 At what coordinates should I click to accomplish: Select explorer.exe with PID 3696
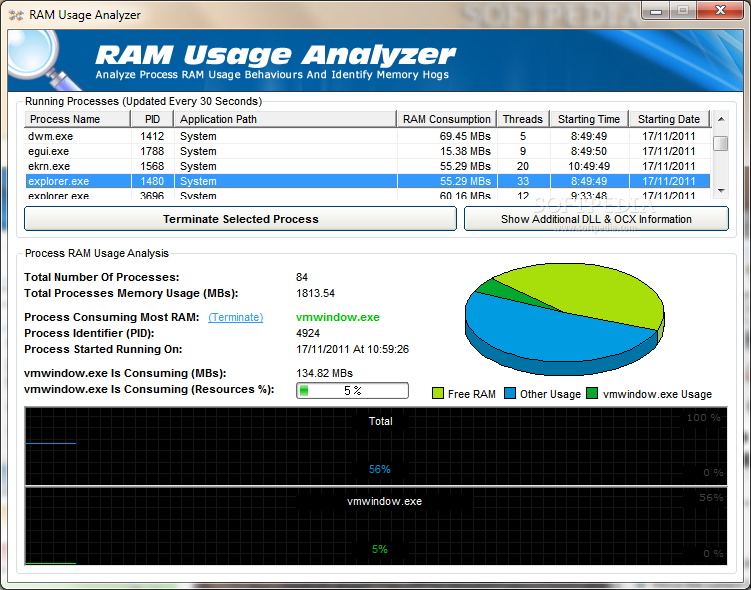367,194
